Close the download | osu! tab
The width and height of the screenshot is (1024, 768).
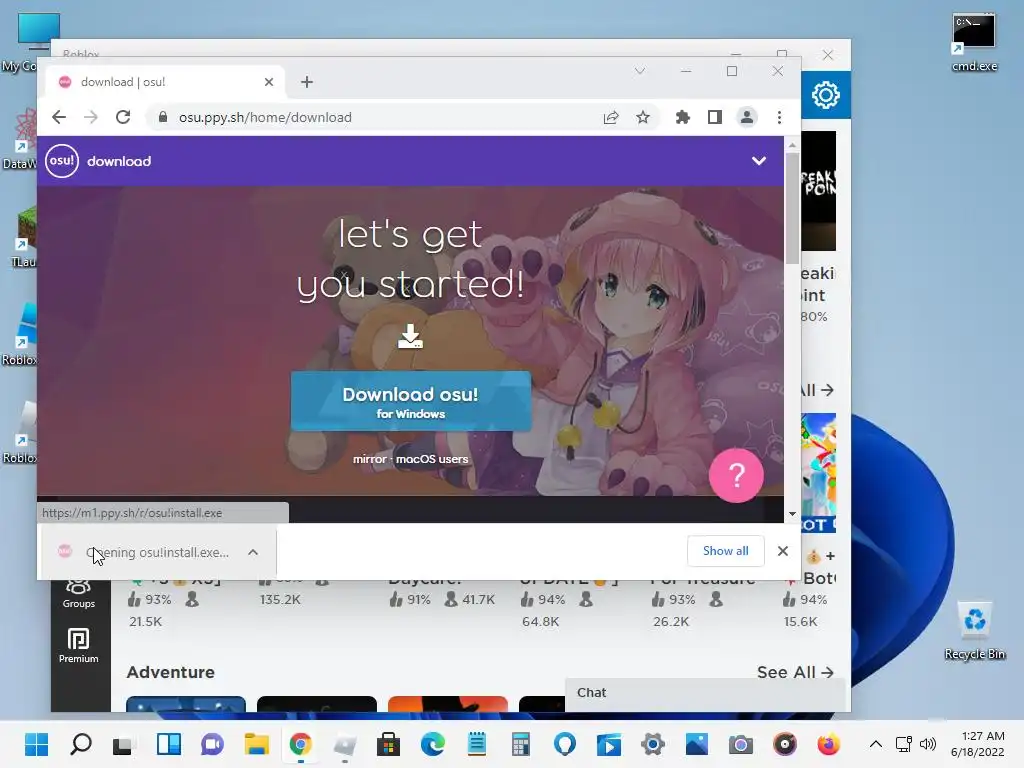pyautogui.click(x=269, y=82)
